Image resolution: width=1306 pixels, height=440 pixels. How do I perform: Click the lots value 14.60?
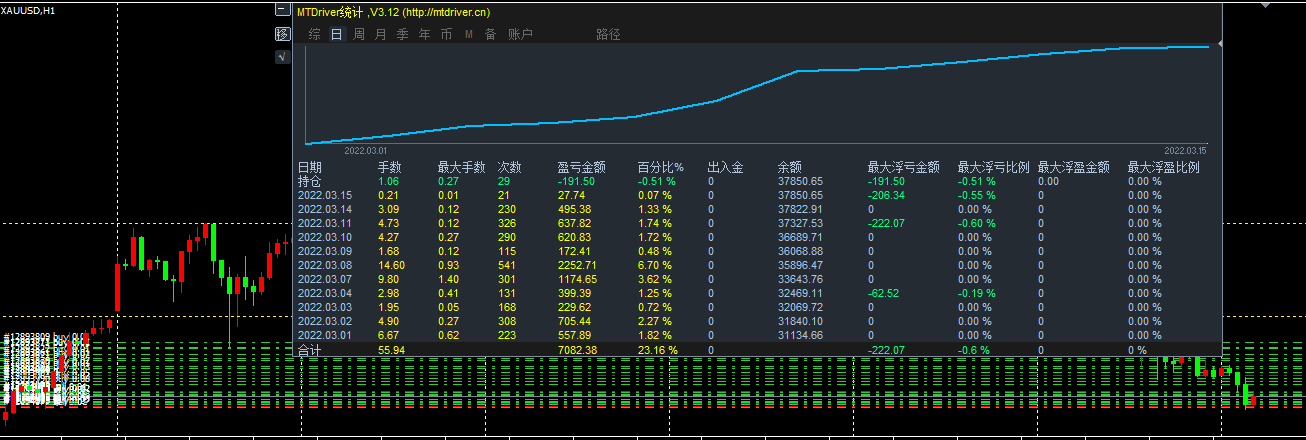[x=392, y=266]
